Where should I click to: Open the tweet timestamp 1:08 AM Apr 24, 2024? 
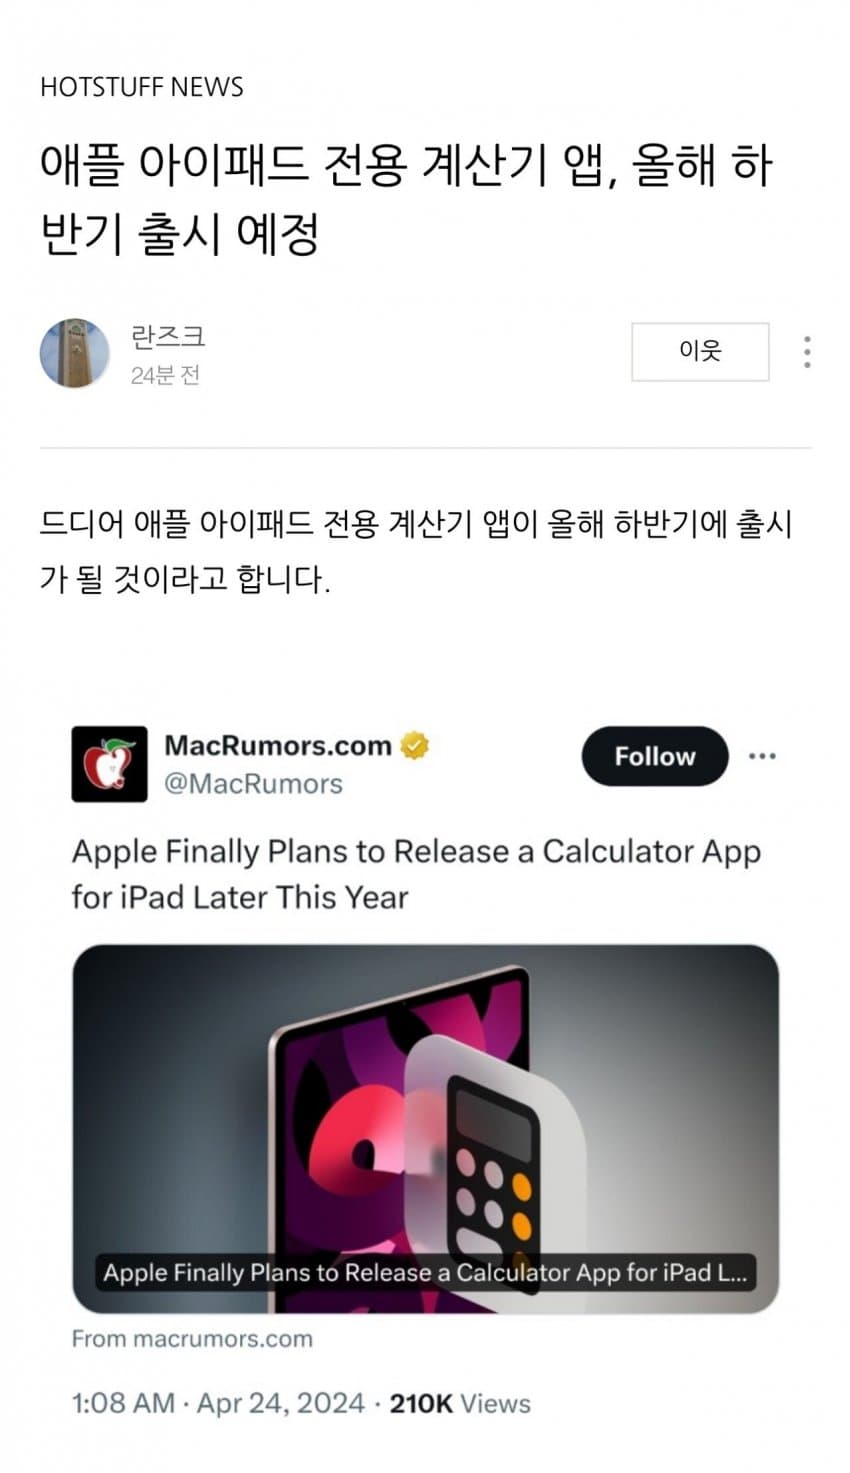tap(218, 1403)
